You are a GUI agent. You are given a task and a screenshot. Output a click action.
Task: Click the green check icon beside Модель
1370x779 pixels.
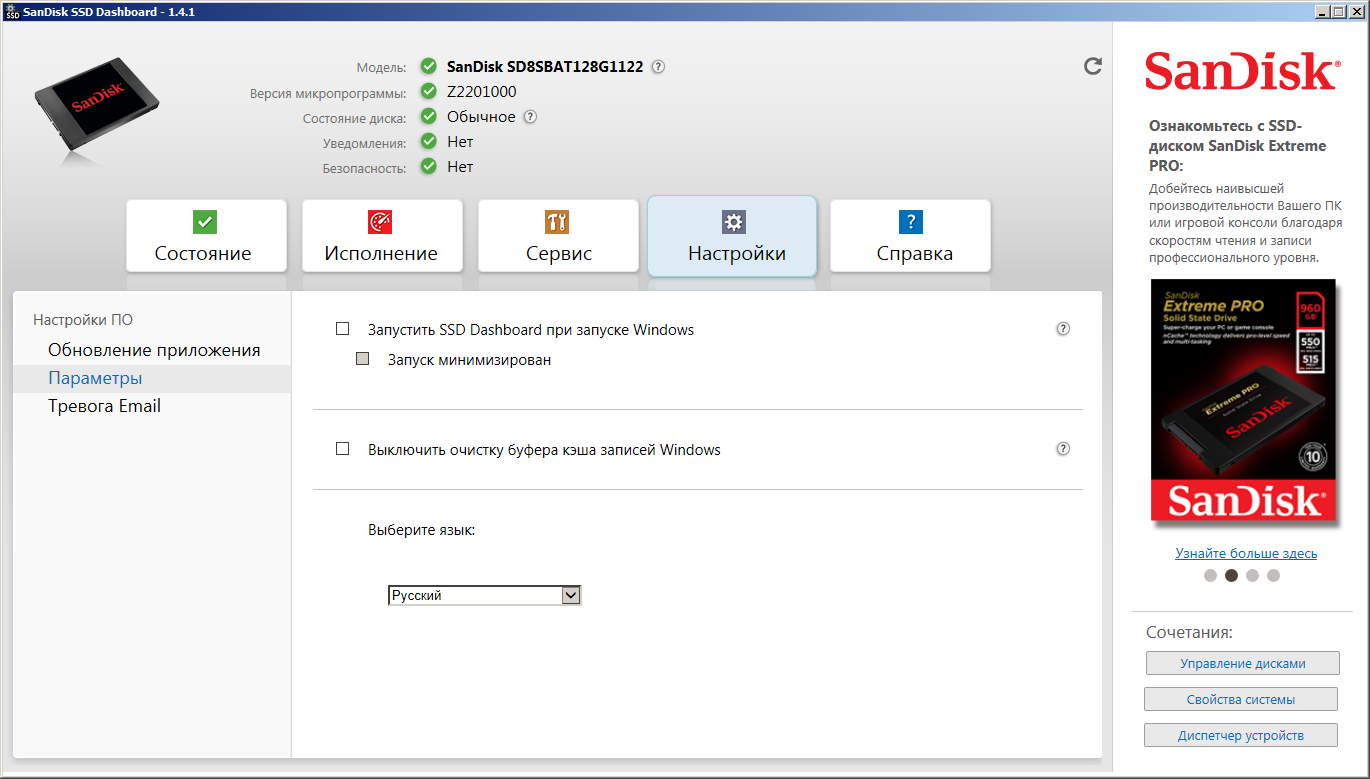429,67
